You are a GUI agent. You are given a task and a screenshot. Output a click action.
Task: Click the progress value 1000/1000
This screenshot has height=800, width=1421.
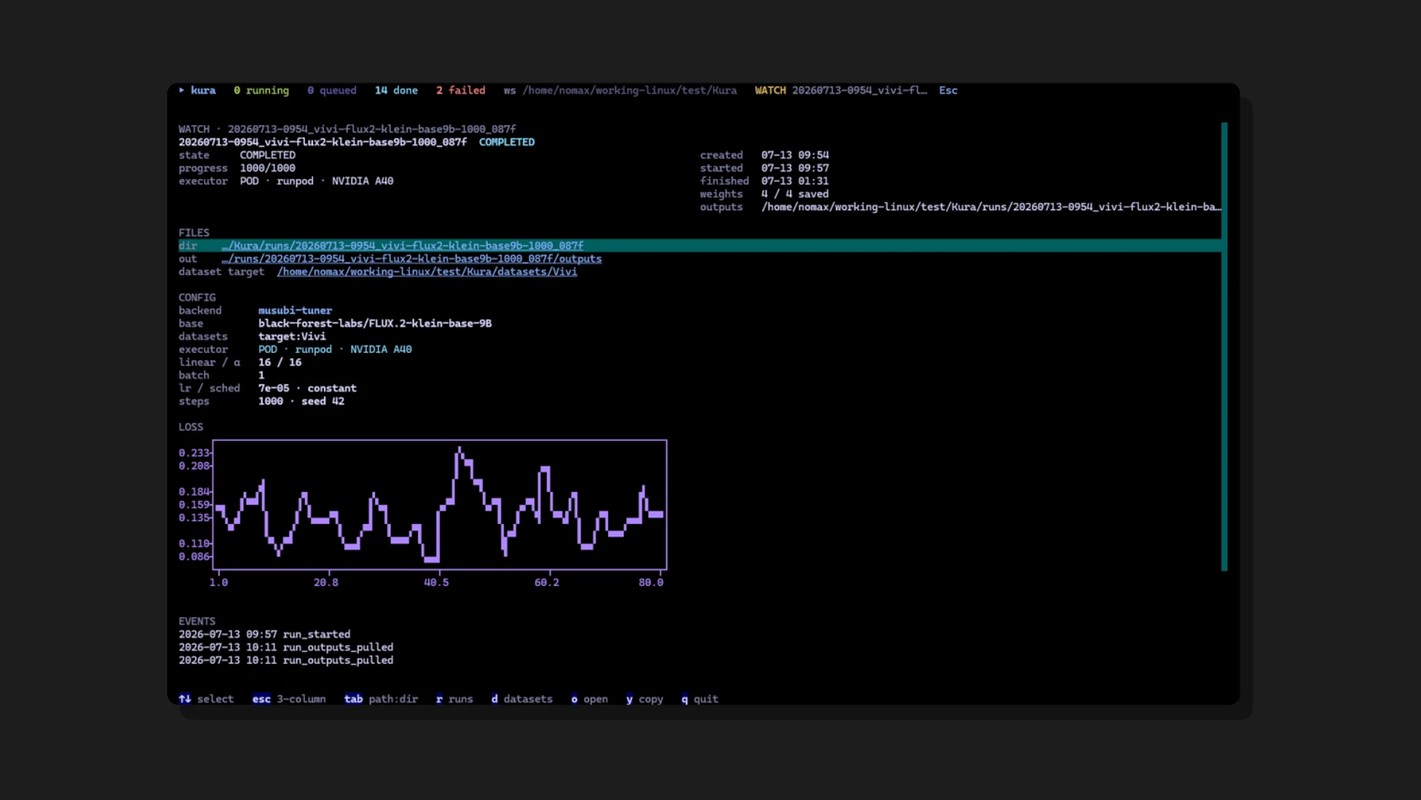267,168
